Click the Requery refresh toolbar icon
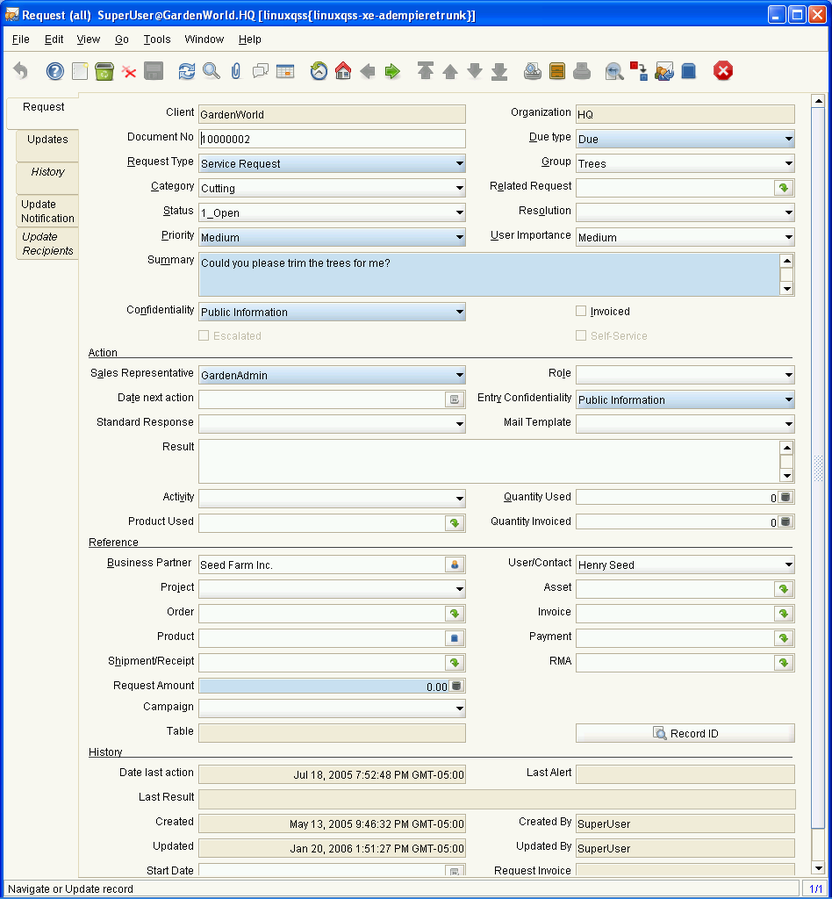This screenshot has width=832, height=899. pos(186,71)
